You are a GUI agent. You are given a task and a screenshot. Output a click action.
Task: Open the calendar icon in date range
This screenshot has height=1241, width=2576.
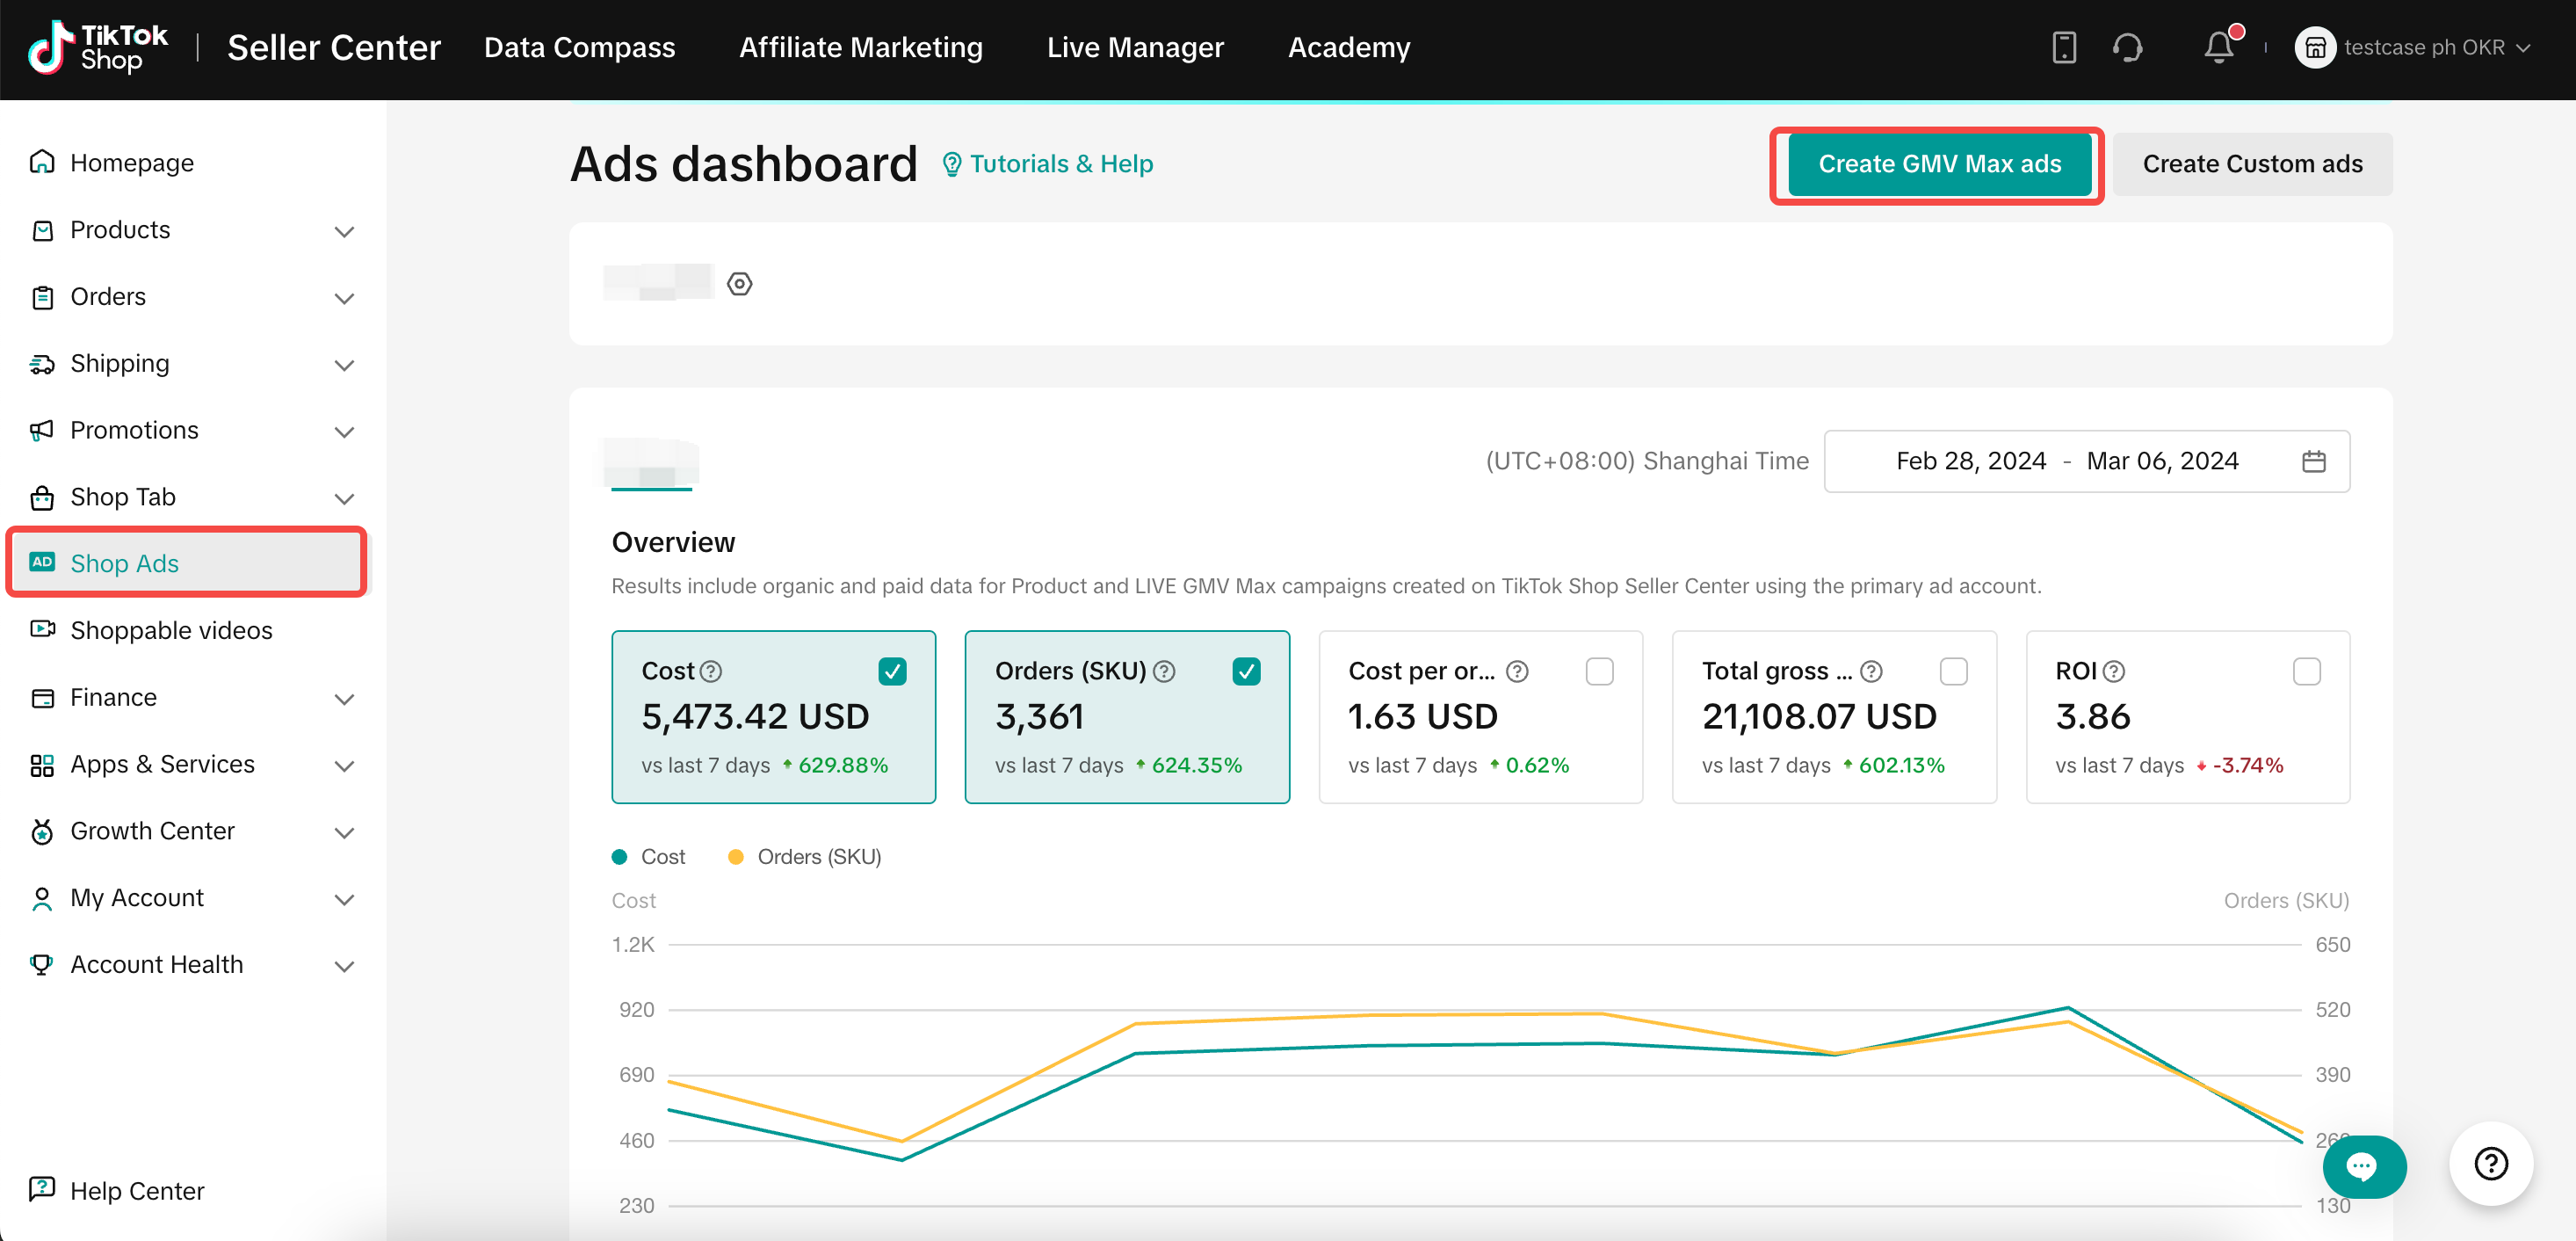click(2313, 461)
